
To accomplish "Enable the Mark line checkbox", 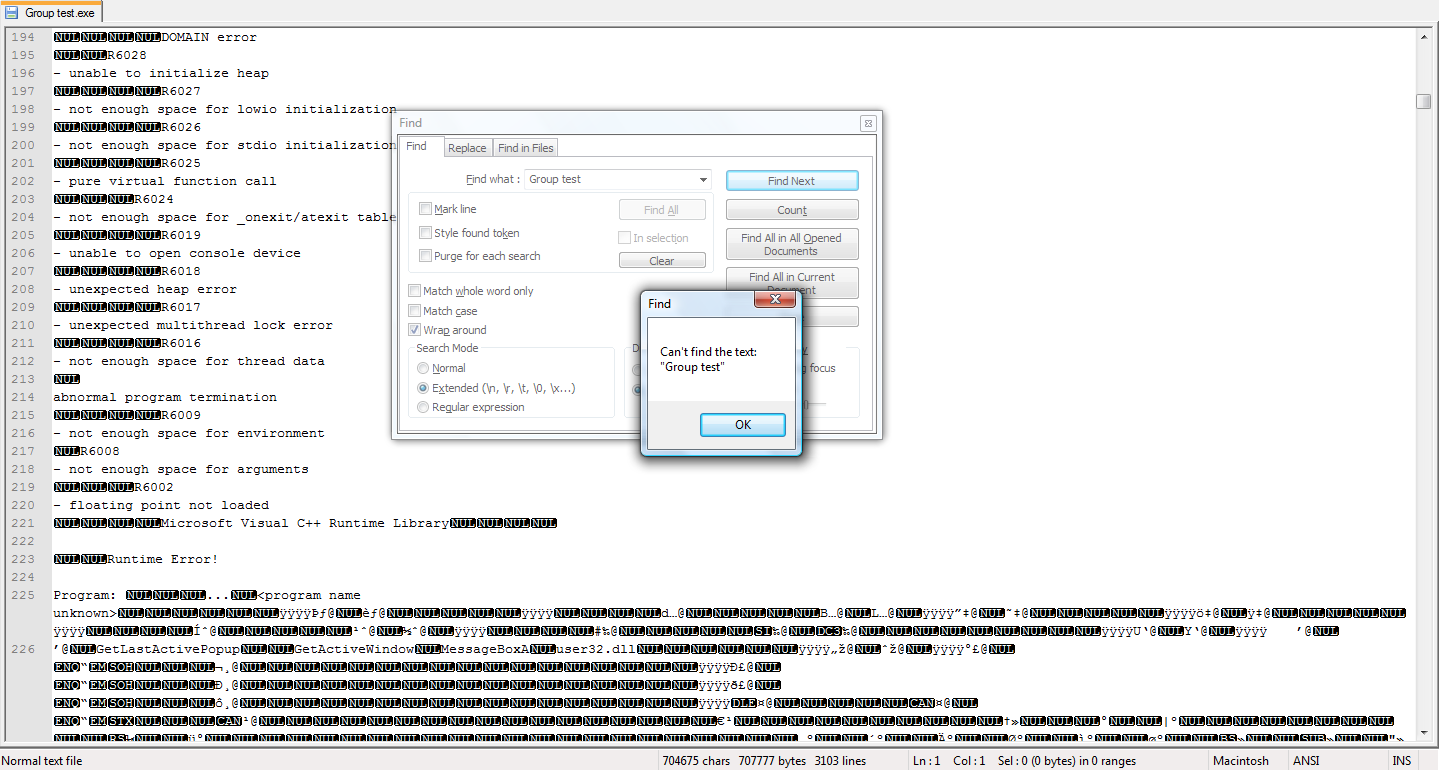I will point(426,209).
